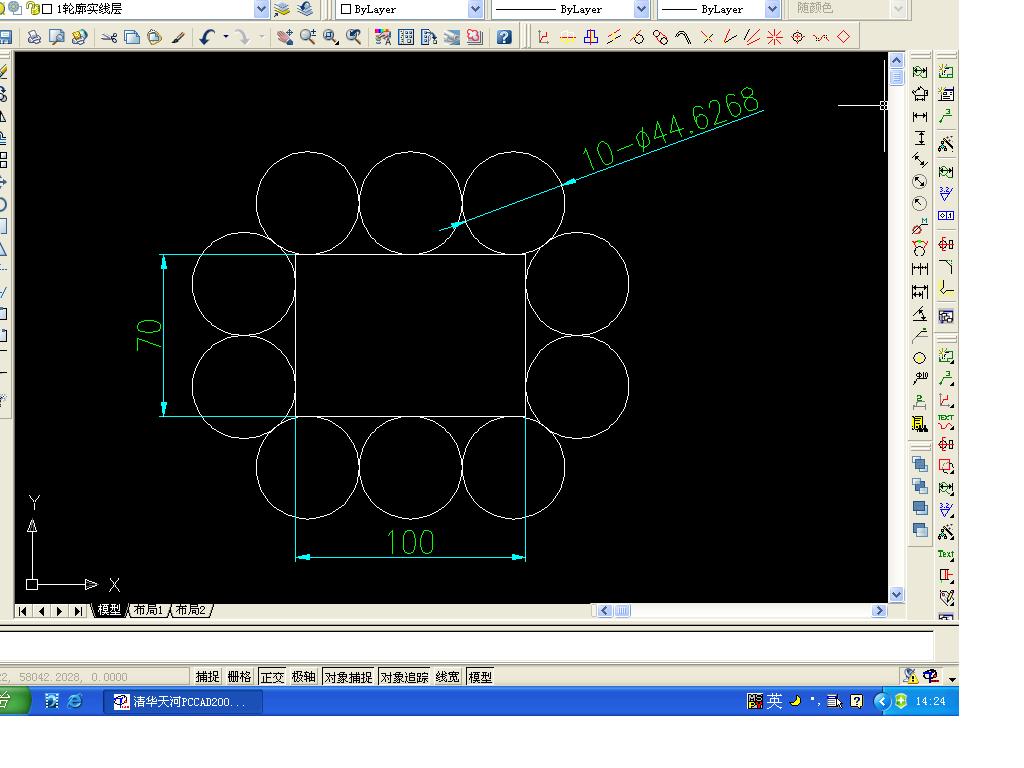The height and width of the screenshot is (768, 1024).
Task: Click the Make Object's Layer Current icon
Action: 282,9
